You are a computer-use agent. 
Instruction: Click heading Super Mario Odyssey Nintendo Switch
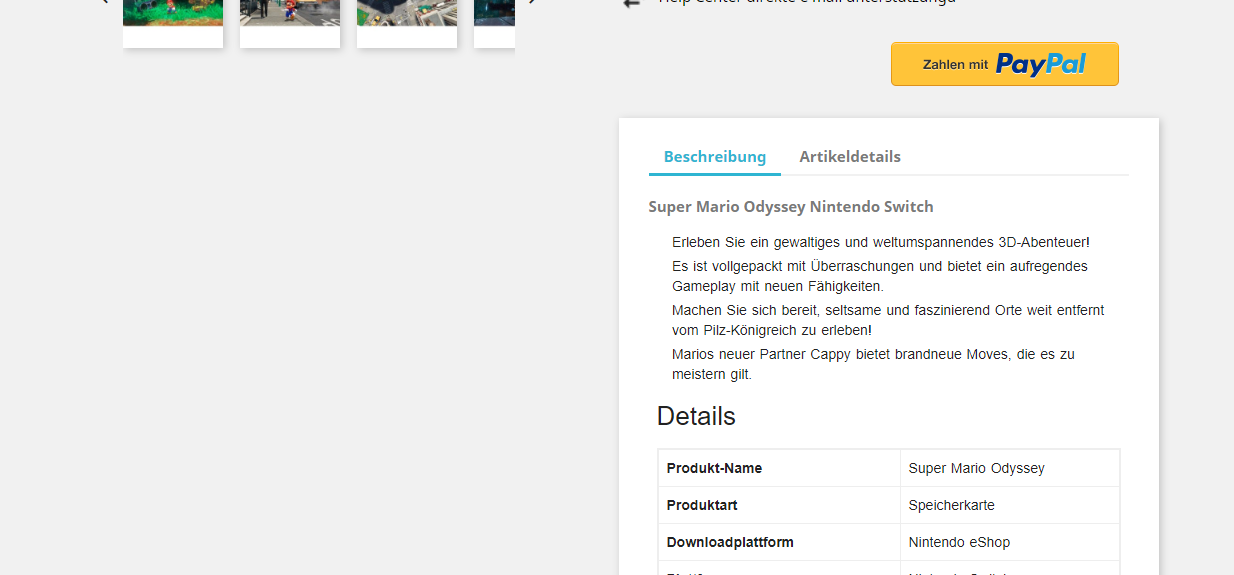coord(791,207)
